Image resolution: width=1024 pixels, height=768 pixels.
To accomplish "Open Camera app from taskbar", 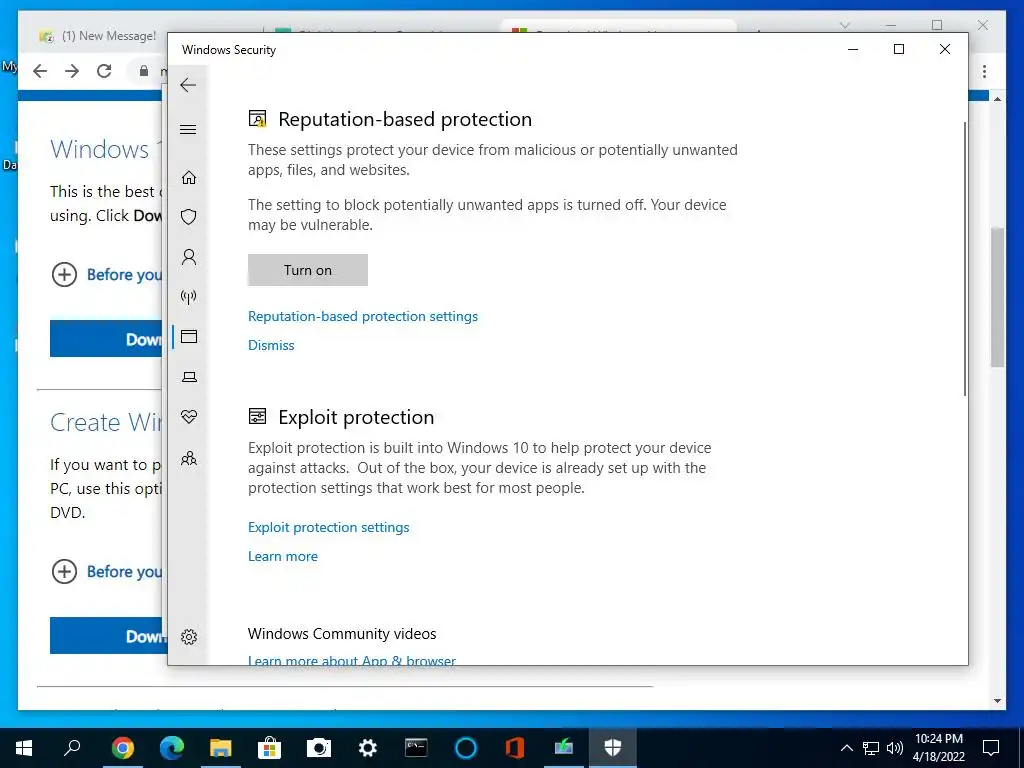I will [x=319, y=748].
